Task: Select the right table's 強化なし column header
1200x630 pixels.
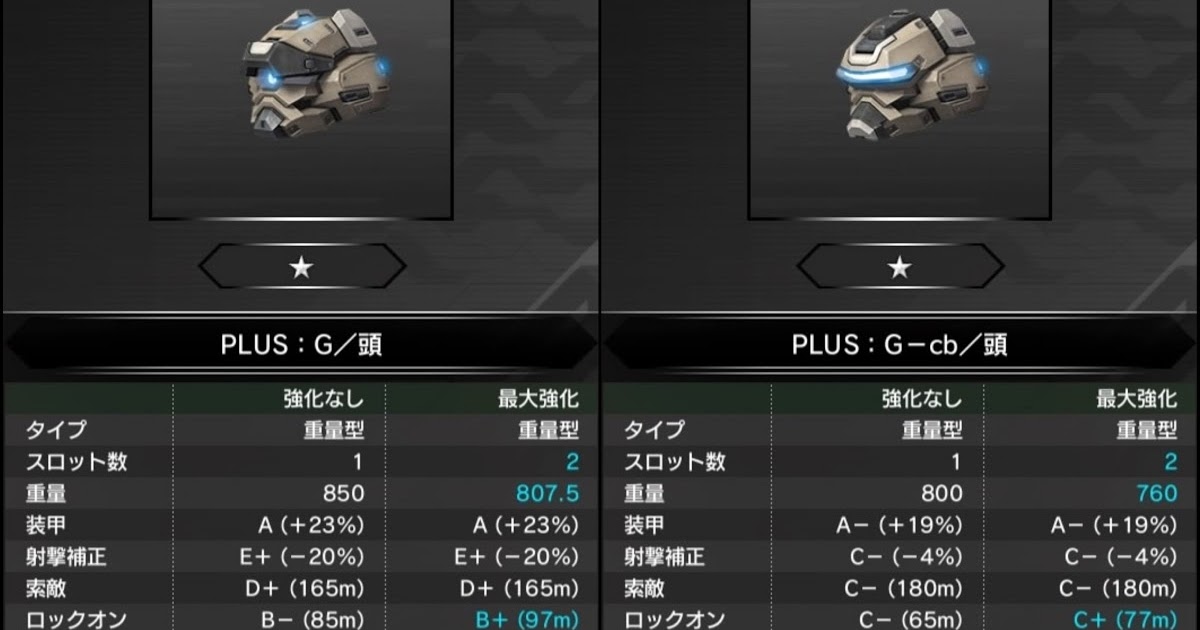Action: 922,399
